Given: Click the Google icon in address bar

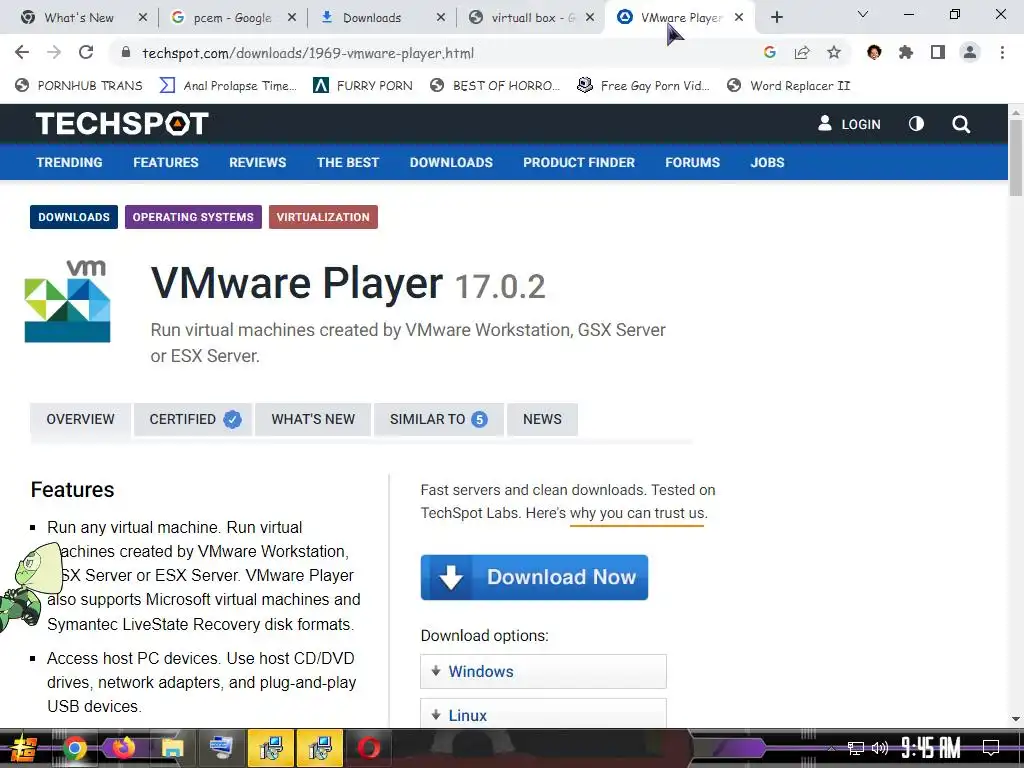Looking at the screenshot, I should pyautogui.click(x=770, y=52).
